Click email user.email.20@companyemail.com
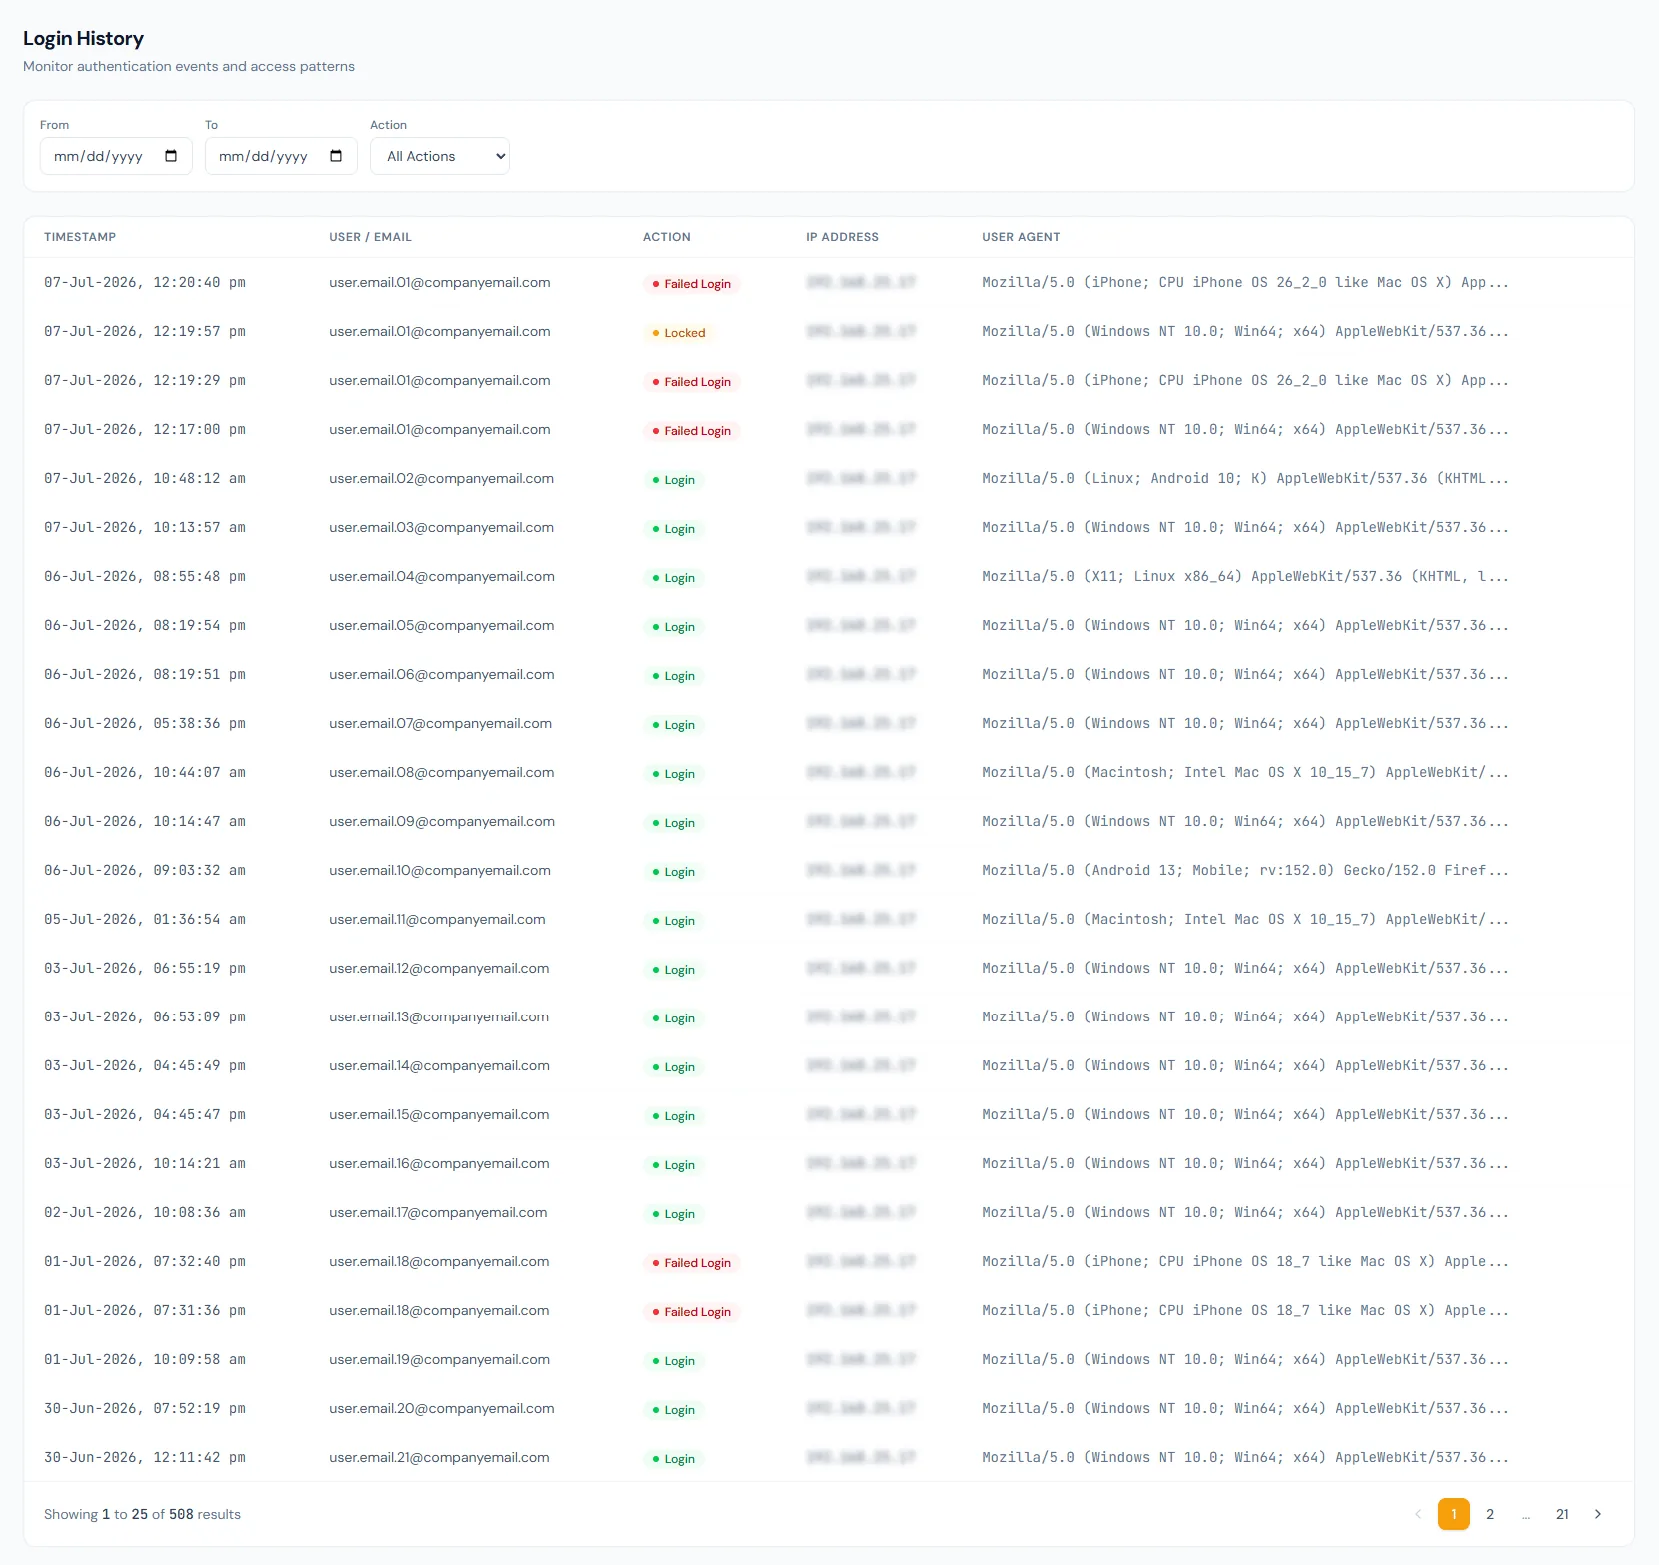1659x1565 pixels. coord(442,1408)
